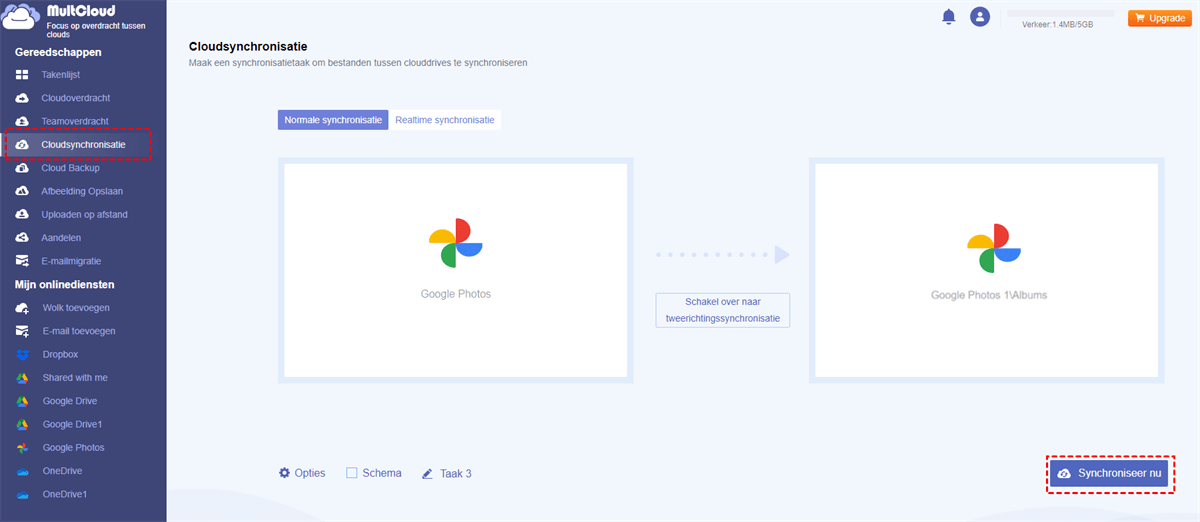This screenshot has height=522, width=1200.
Task: Click the Synchroniseer nu button
Action: pos(1109,473)
